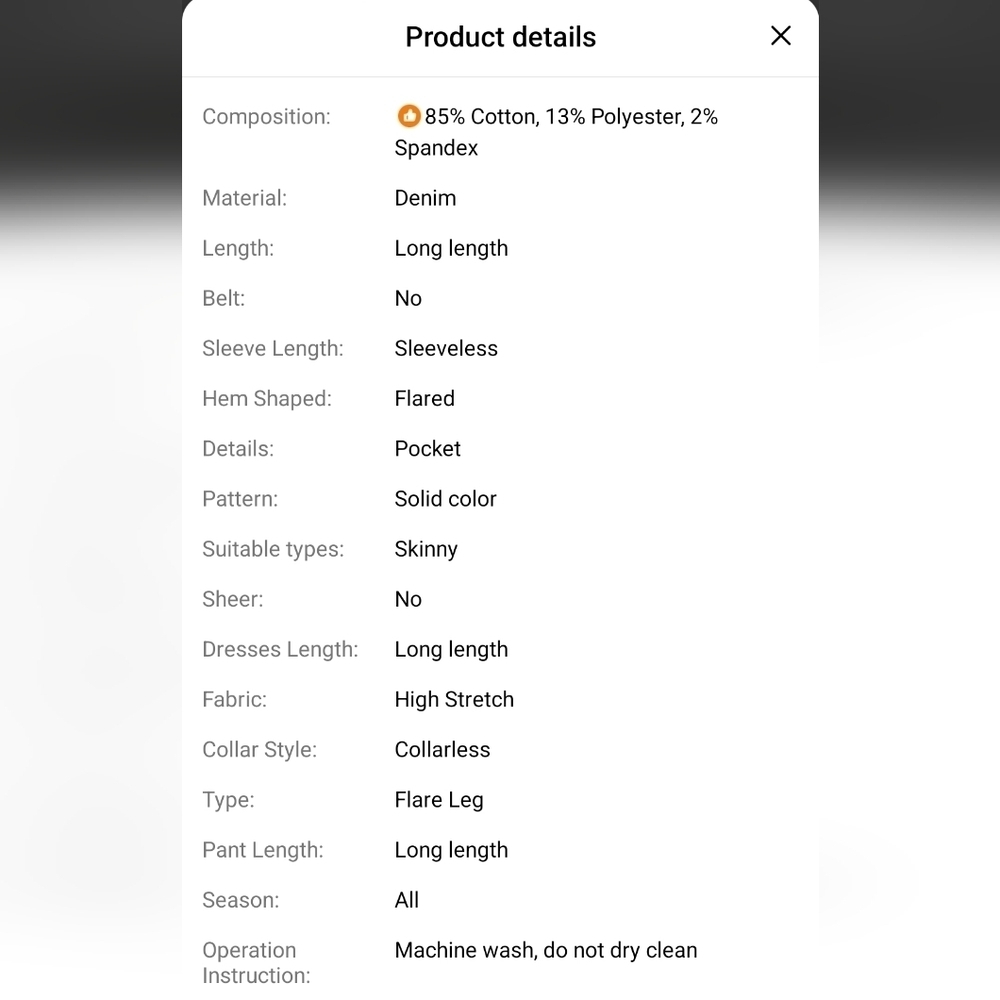This screenshot has width=1000, height=1000.
Task: Click the Dresses Length label
Action: tap(280, 649)
